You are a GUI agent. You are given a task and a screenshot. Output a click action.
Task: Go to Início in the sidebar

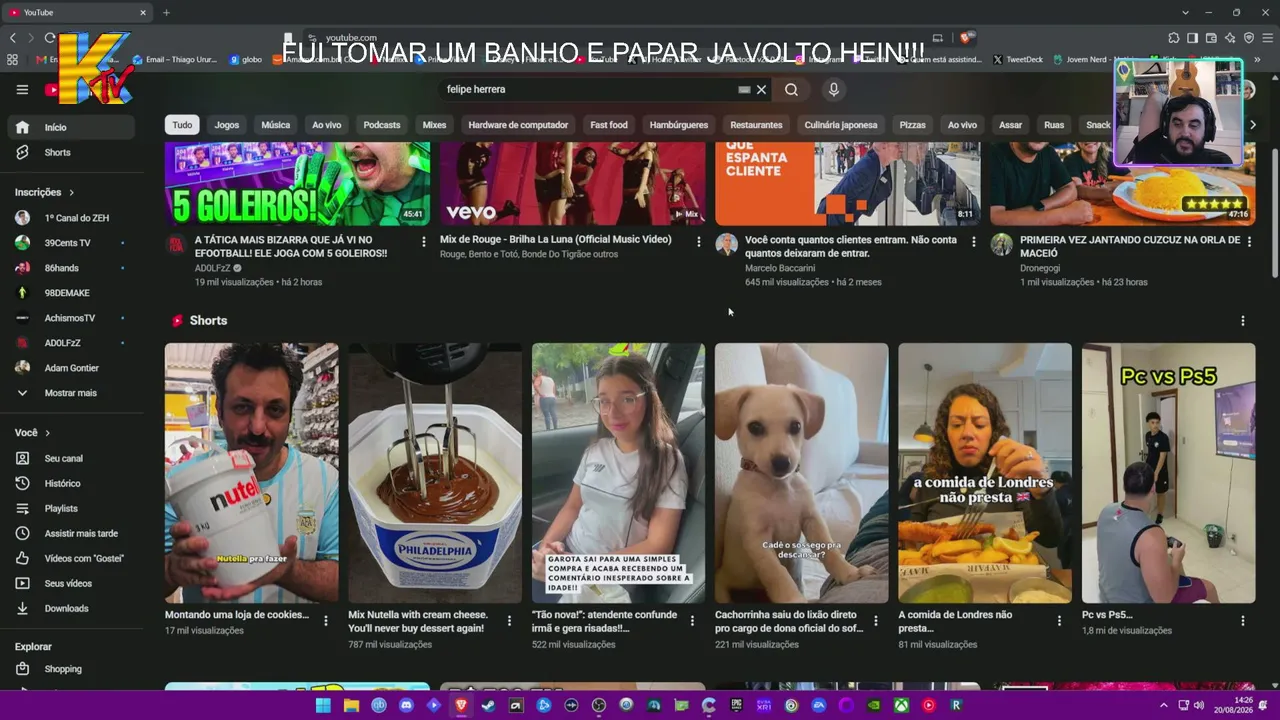(x=70, y=127)
